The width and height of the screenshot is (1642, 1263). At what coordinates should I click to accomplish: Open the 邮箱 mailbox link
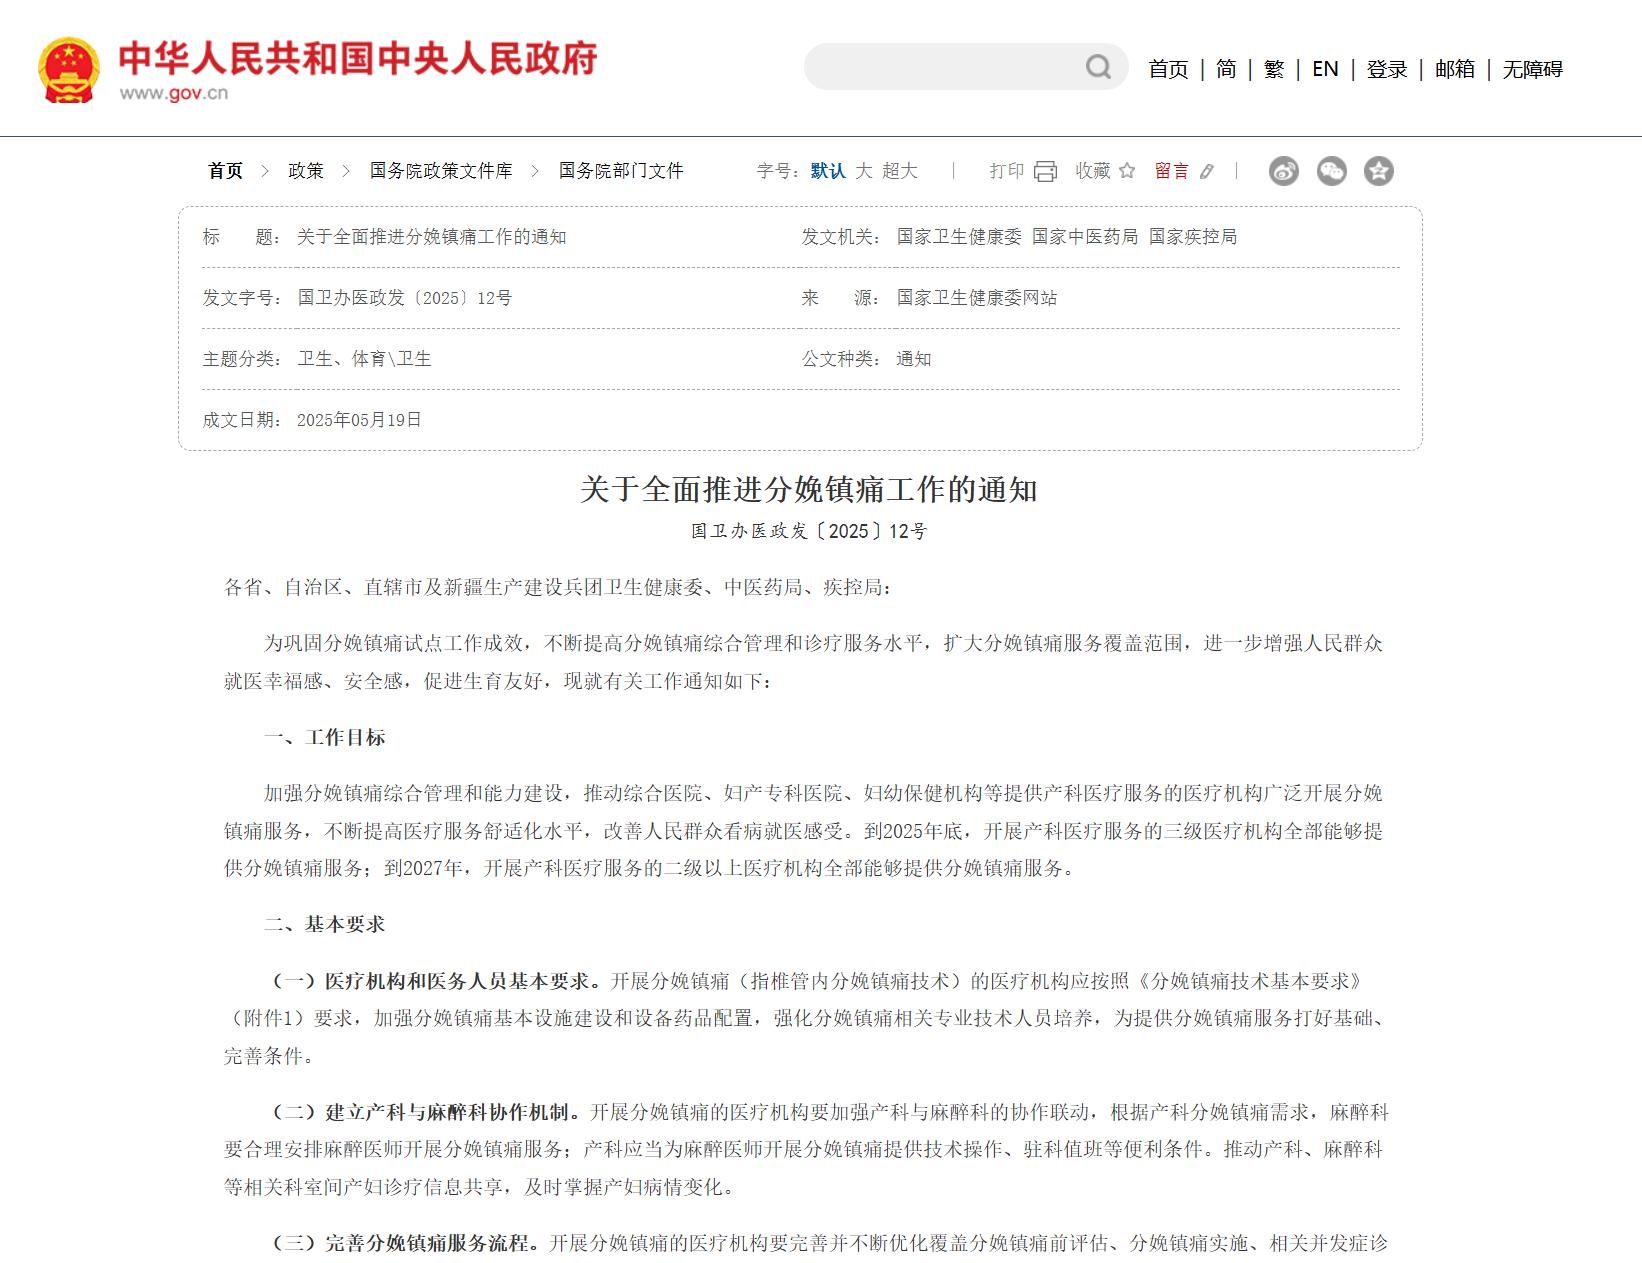1455,69
